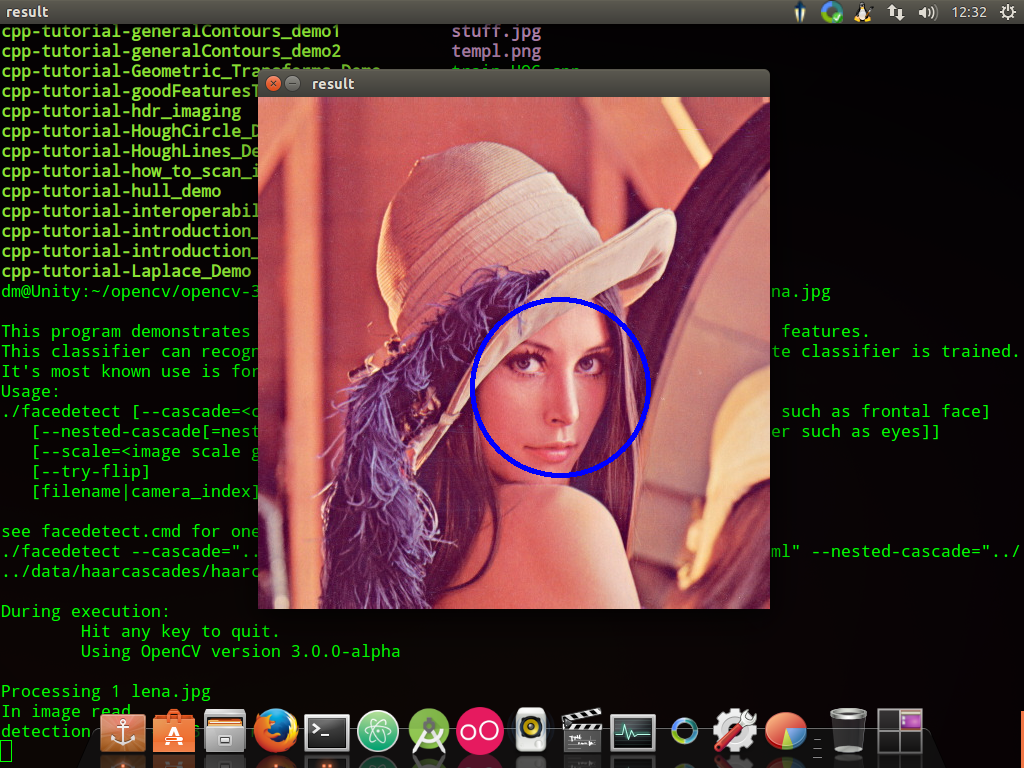
Task: Launch the pie chart disk usage app
Action: pyautogui.click(x=786, y=731)
